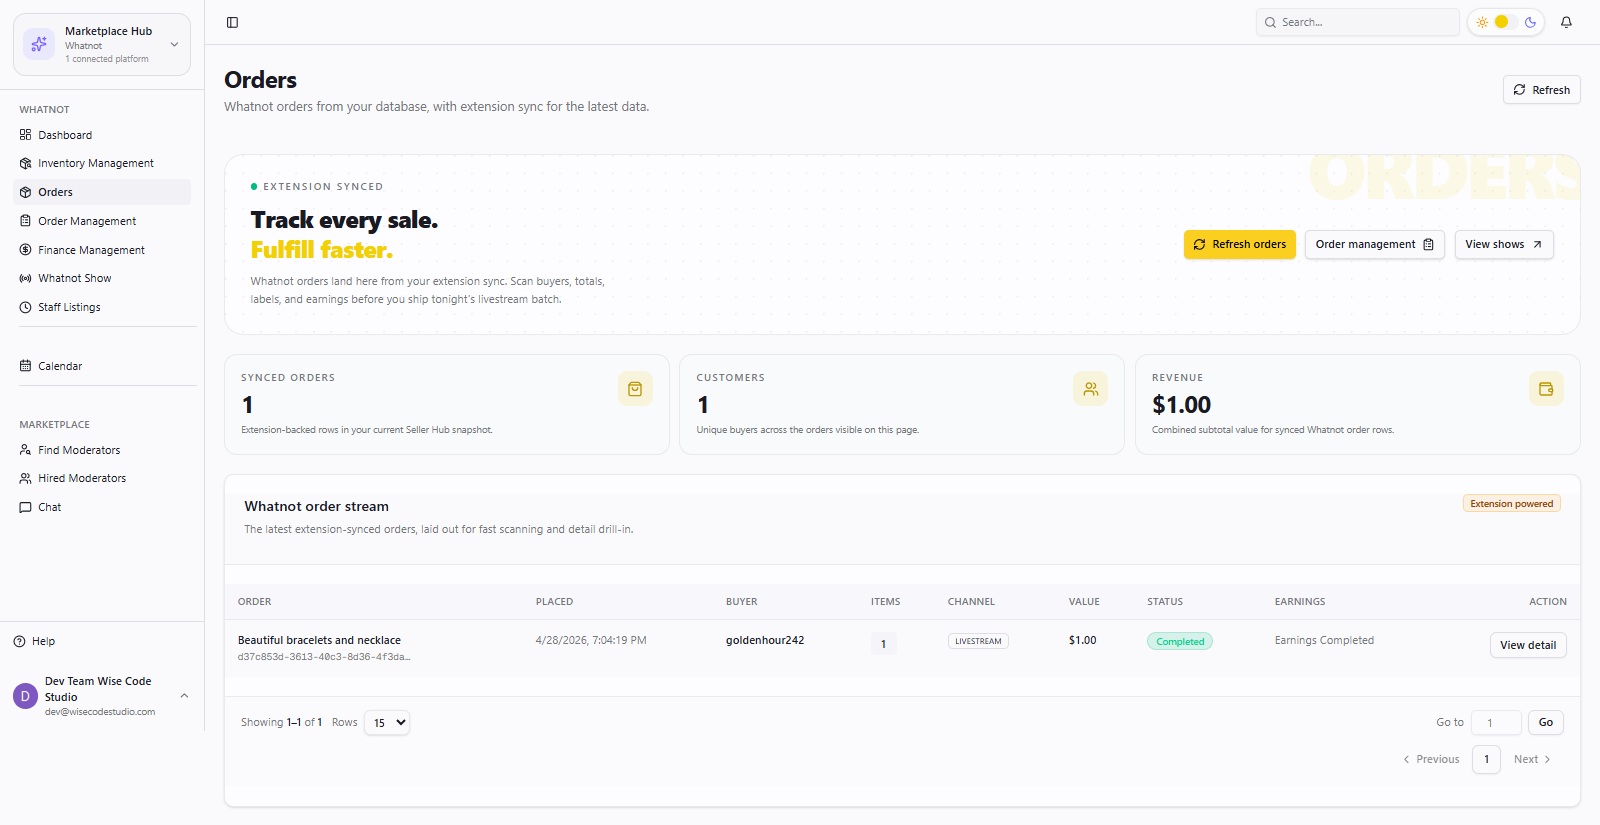This screenshot has width=1600, height=825.
Task: Go to the Previous page
Action: [1431, 759]
